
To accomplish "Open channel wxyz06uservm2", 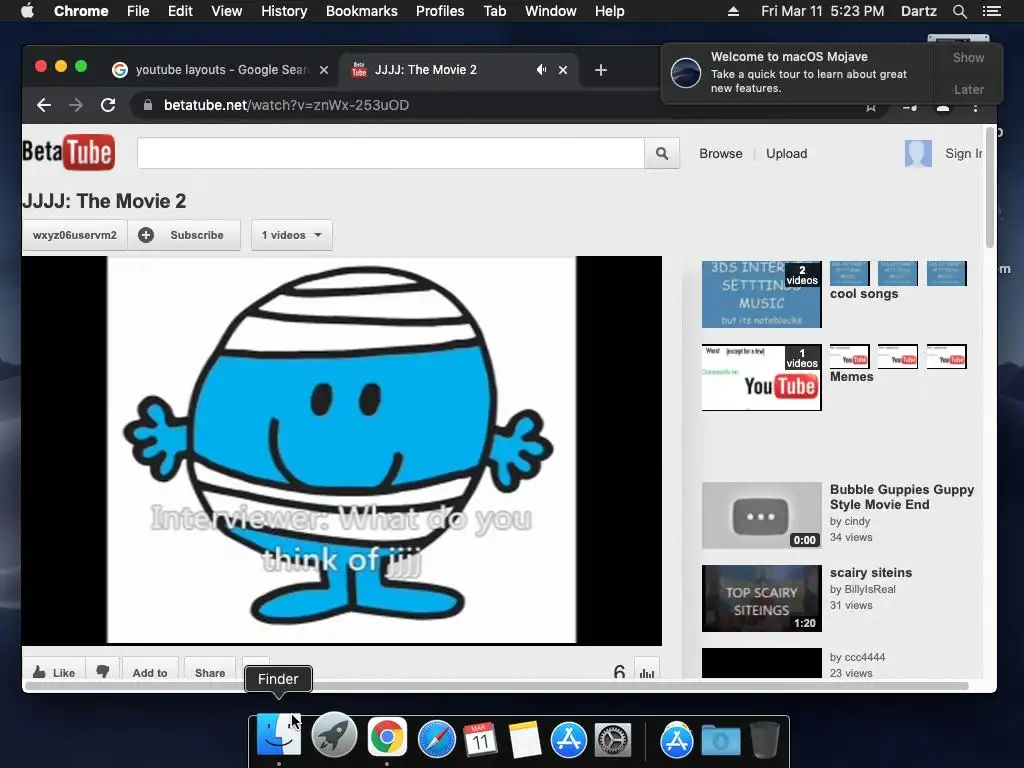I will click(74, 235).
